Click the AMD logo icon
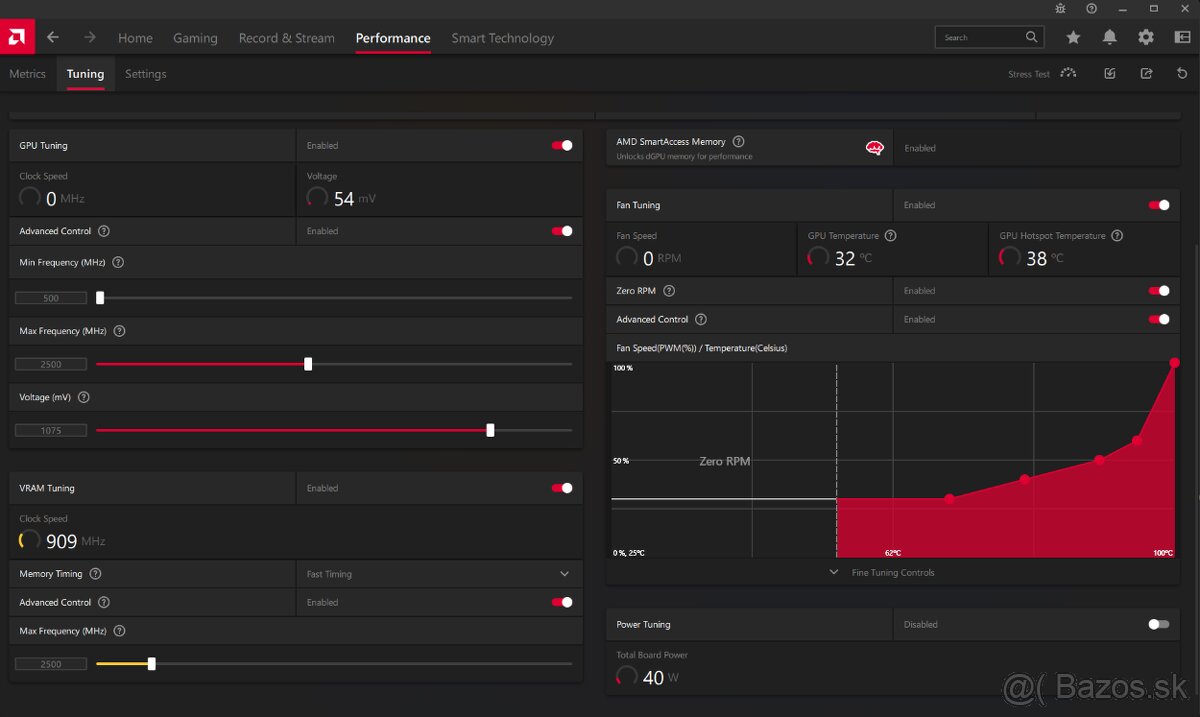 tap(17, 38)
